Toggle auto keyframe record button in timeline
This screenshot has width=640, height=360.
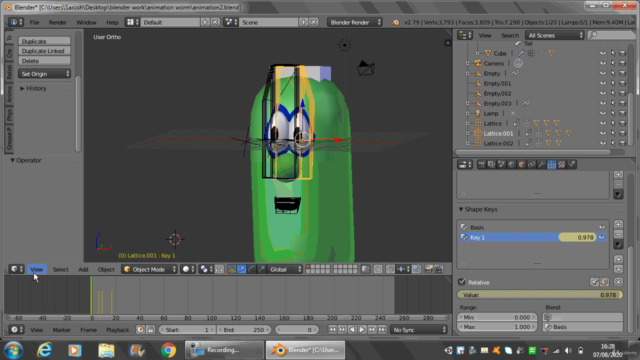click(140, 329)
